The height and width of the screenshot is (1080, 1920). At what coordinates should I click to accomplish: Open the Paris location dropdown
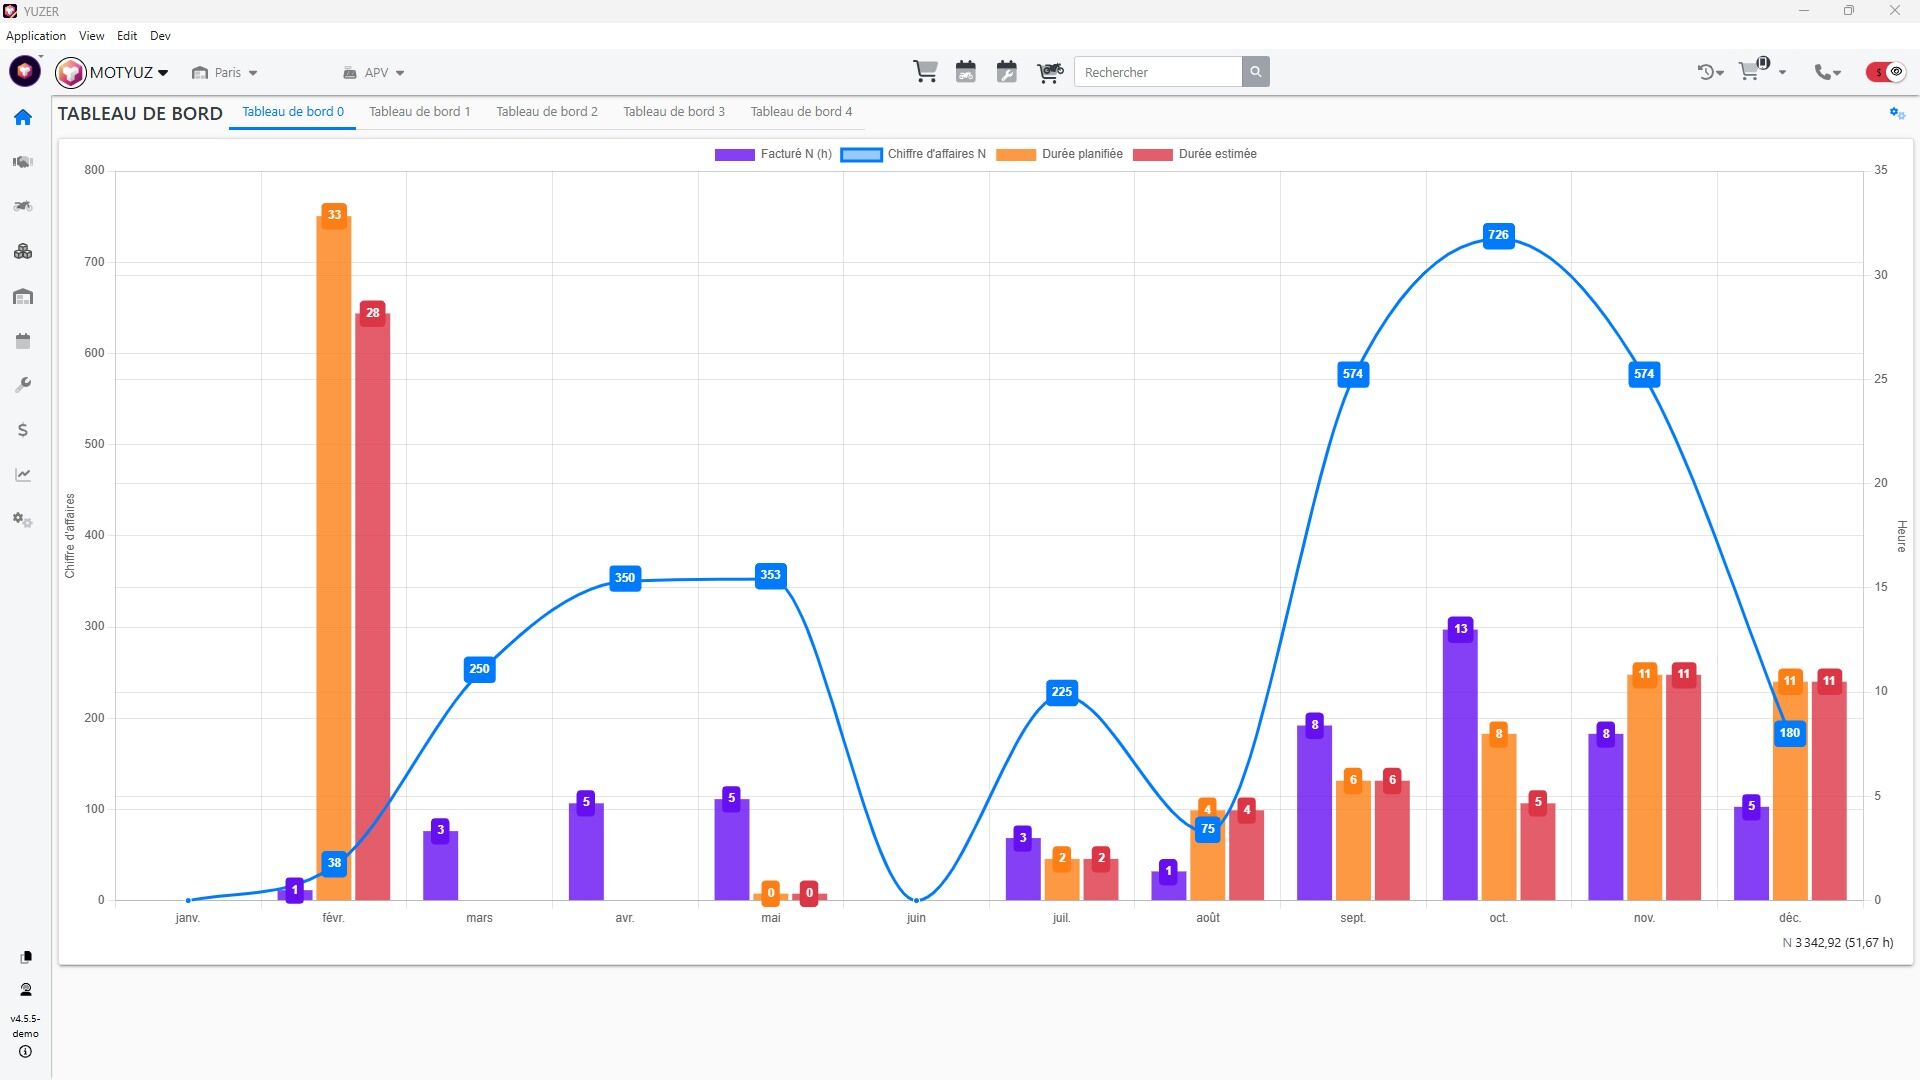tap(226, 73)
